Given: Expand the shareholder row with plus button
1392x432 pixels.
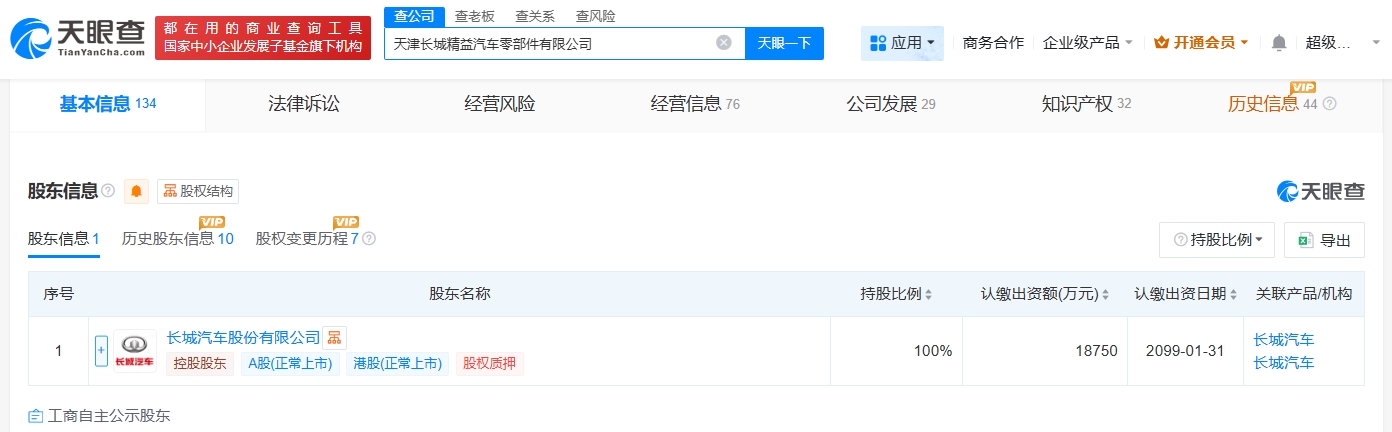Looking at the screenshot, I should (x=101, y=351).
